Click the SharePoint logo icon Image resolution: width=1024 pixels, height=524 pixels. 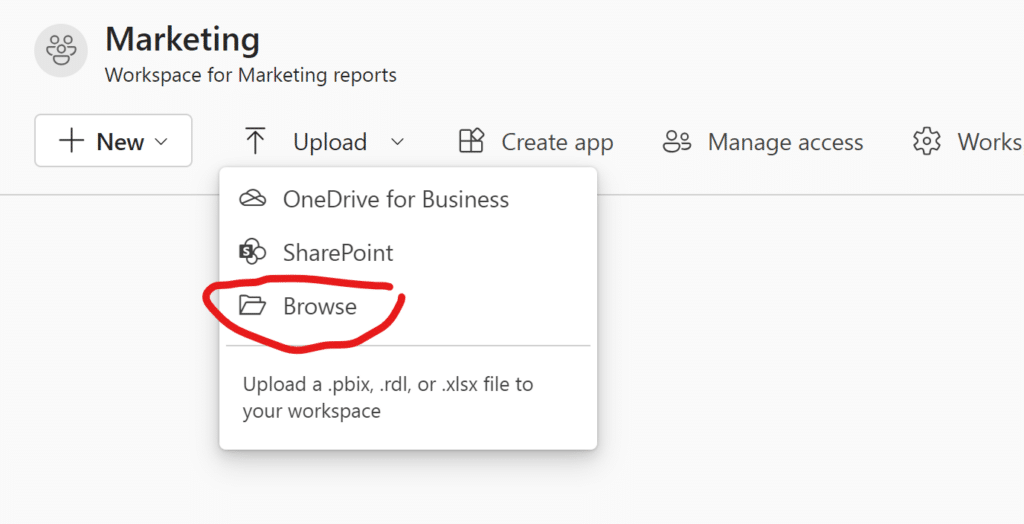click(x=253, y=253)
